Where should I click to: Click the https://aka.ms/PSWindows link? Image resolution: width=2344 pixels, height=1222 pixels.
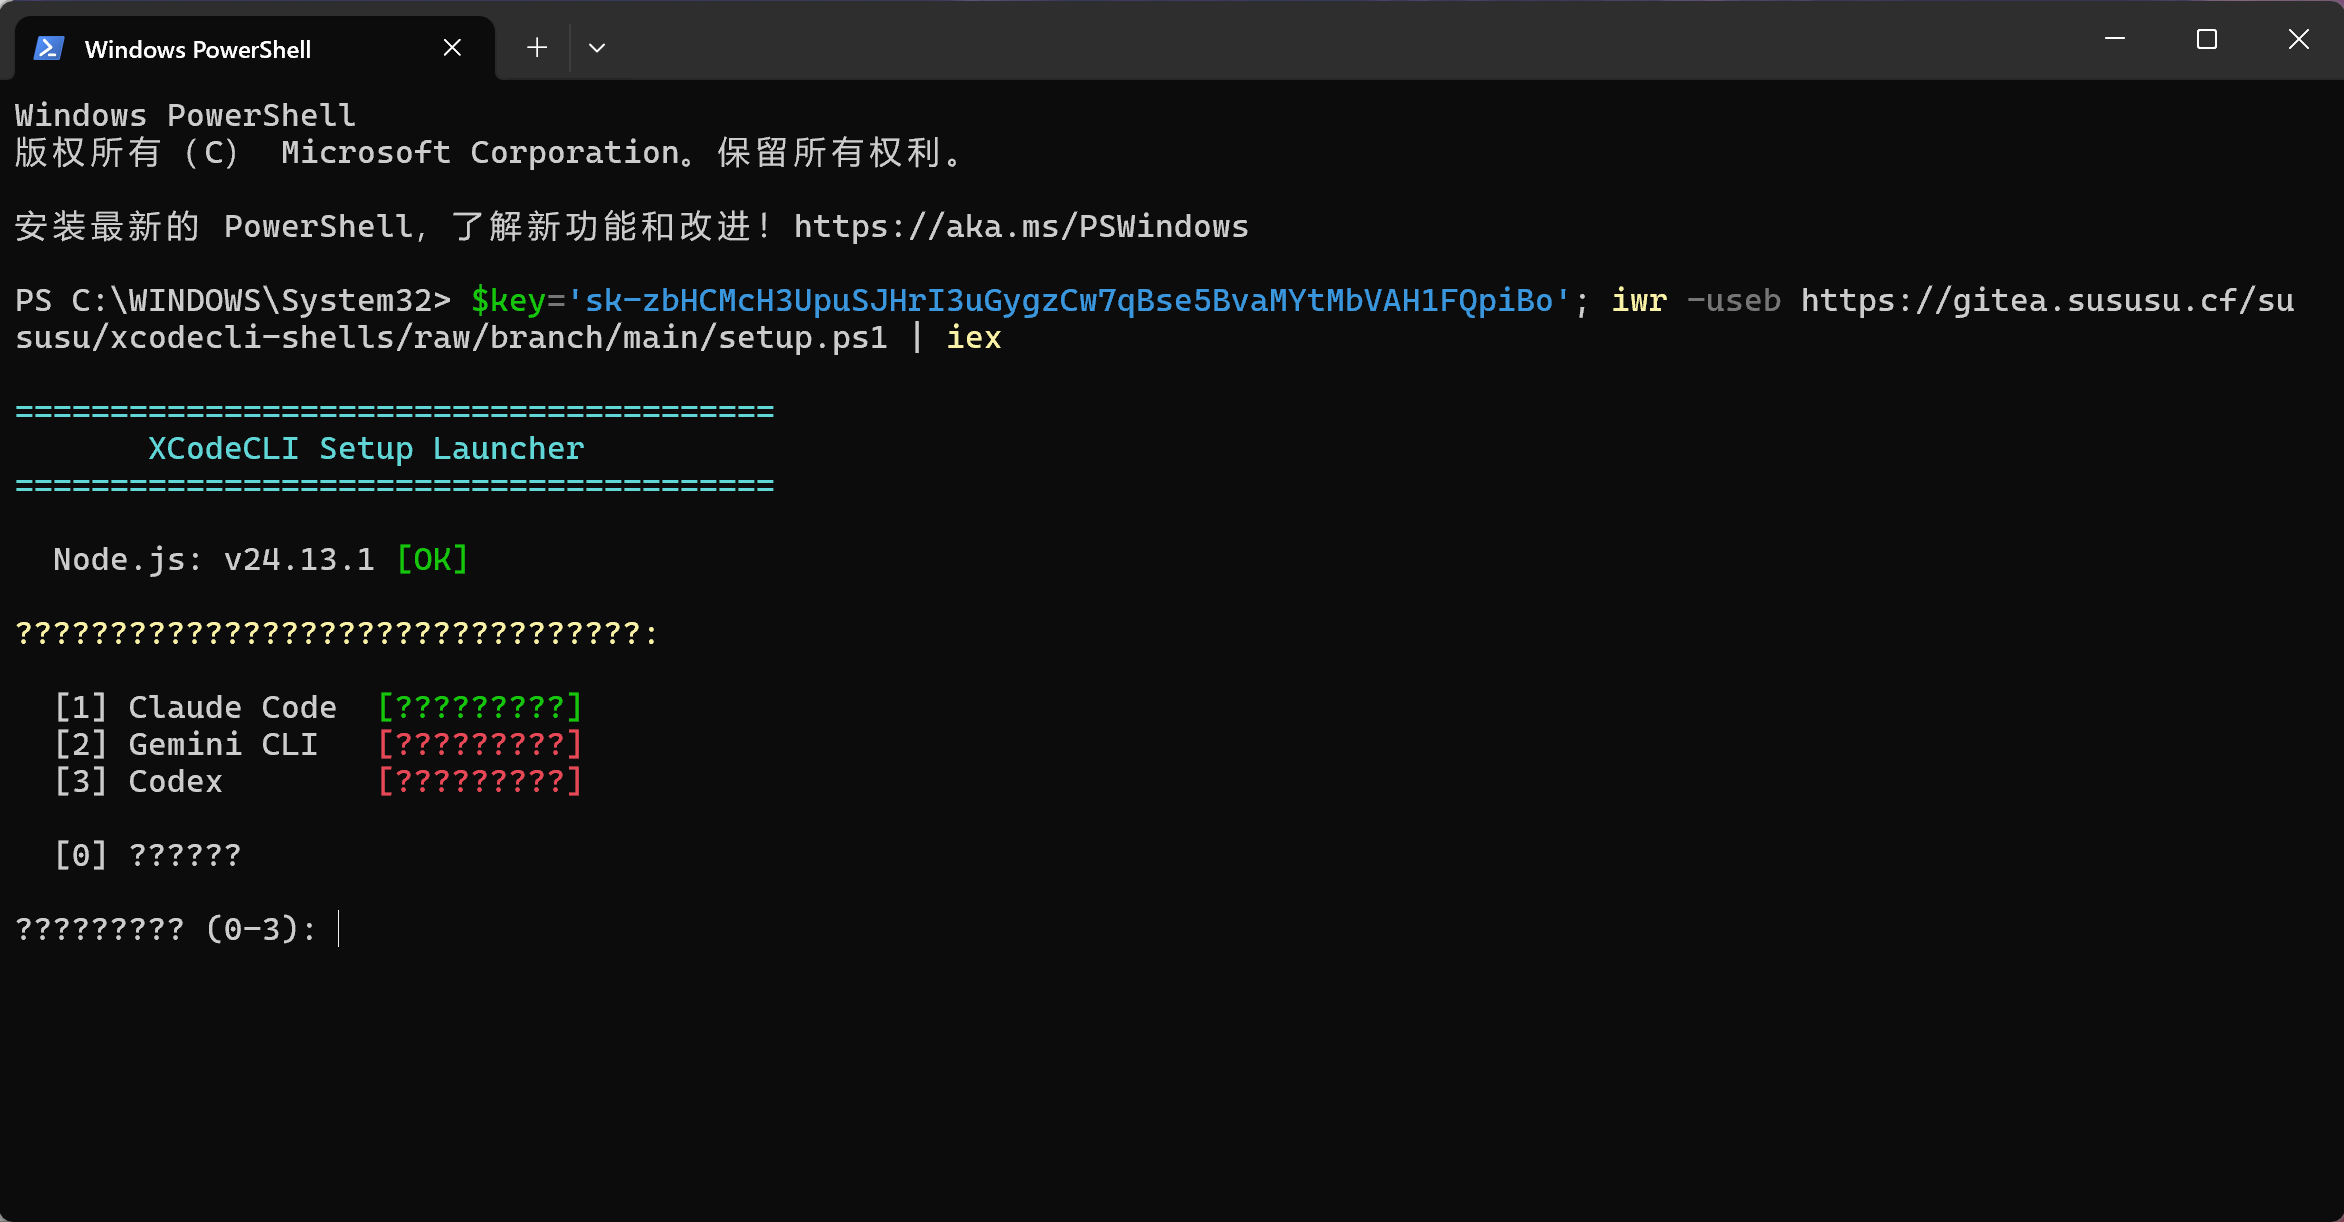point(1020,227)
